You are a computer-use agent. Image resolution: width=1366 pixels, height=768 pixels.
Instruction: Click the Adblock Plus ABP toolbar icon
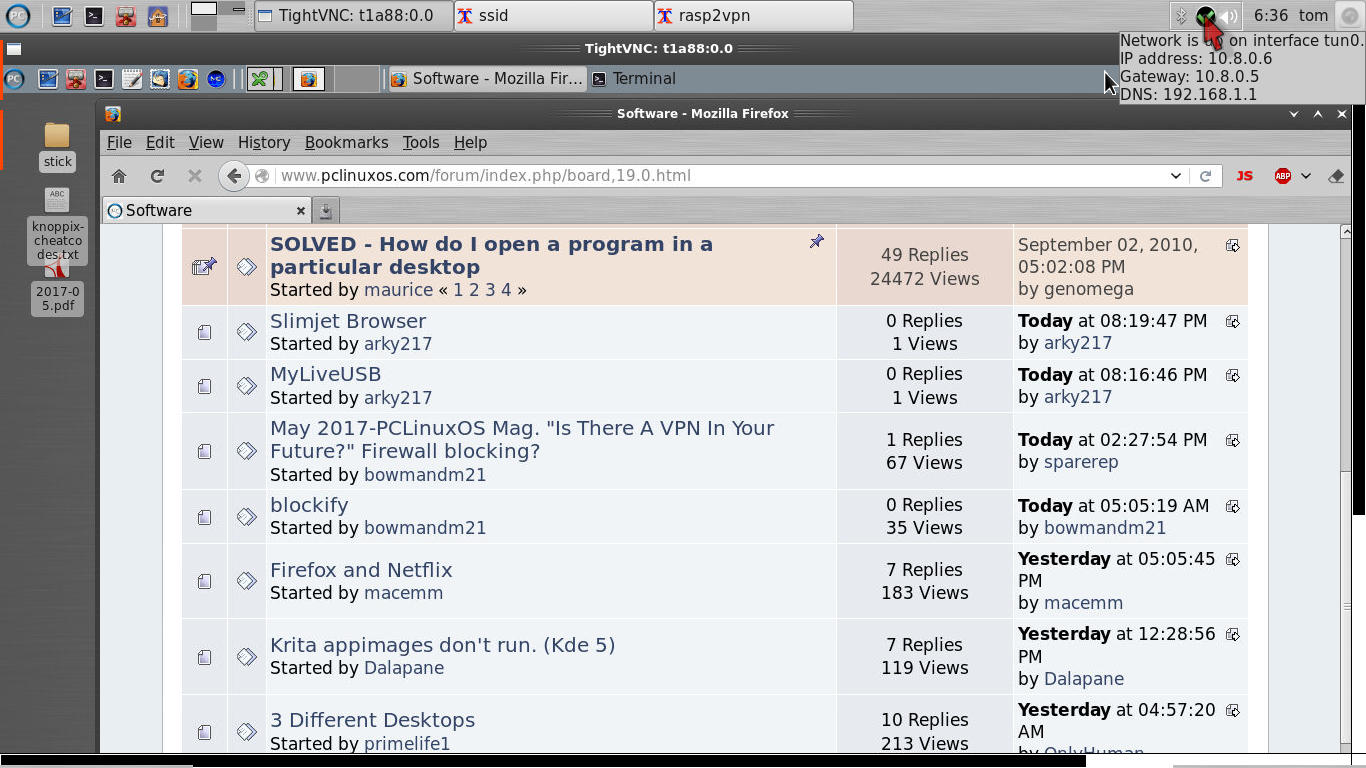point(1282,176)
